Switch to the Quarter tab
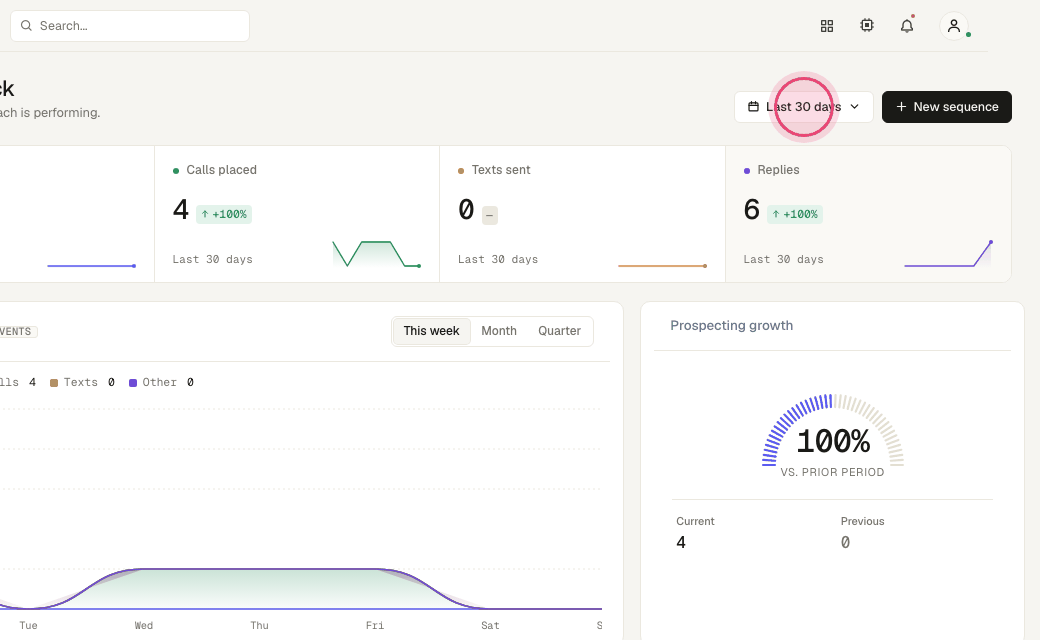The height and width of the screenshot is (640, 1040). coord(559,331)
